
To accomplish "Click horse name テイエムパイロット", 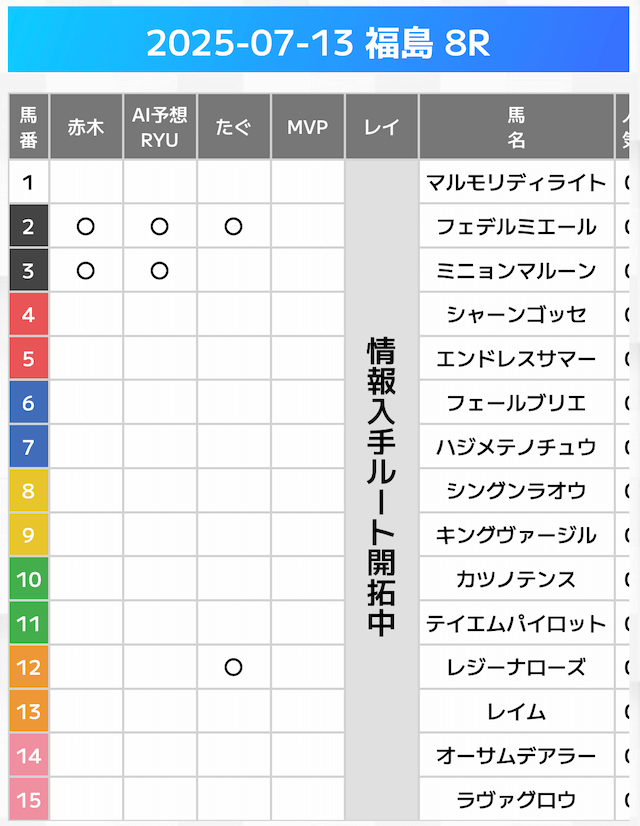I will (x=516, y=624).
